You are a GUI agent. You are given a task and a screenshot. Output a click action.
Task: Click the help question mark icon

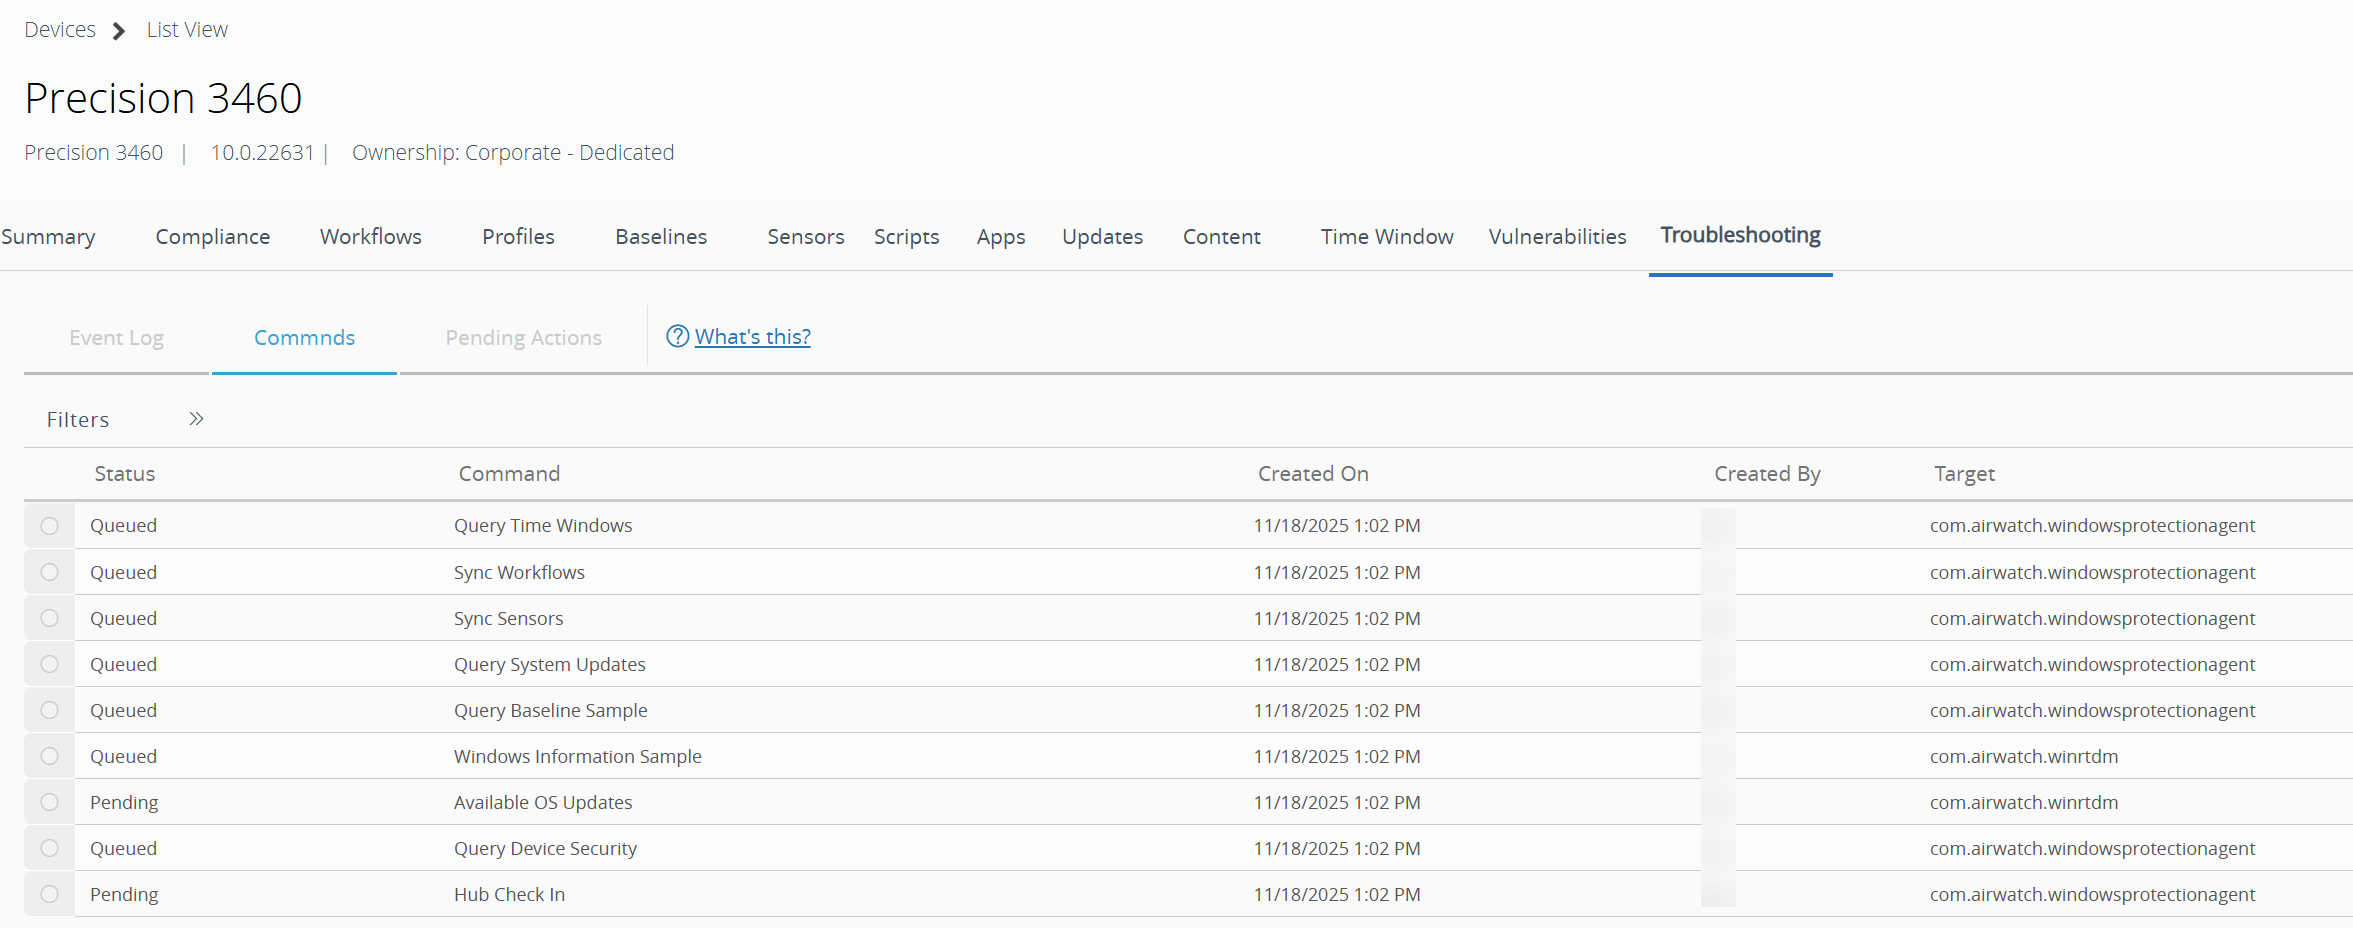tap(677, 336)
